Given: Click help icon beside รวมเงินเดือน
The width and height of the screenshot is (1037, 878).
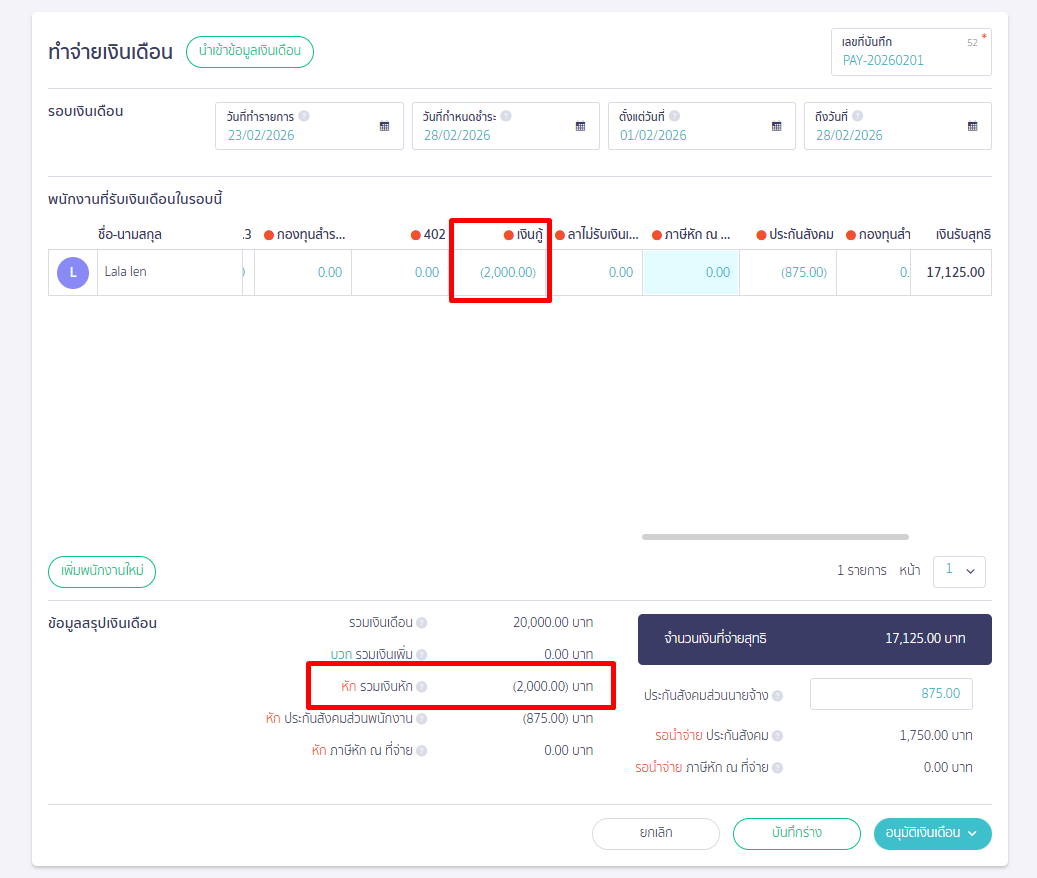Looking at the screenshot, I should pyautogui.click(x=421, y=623).
